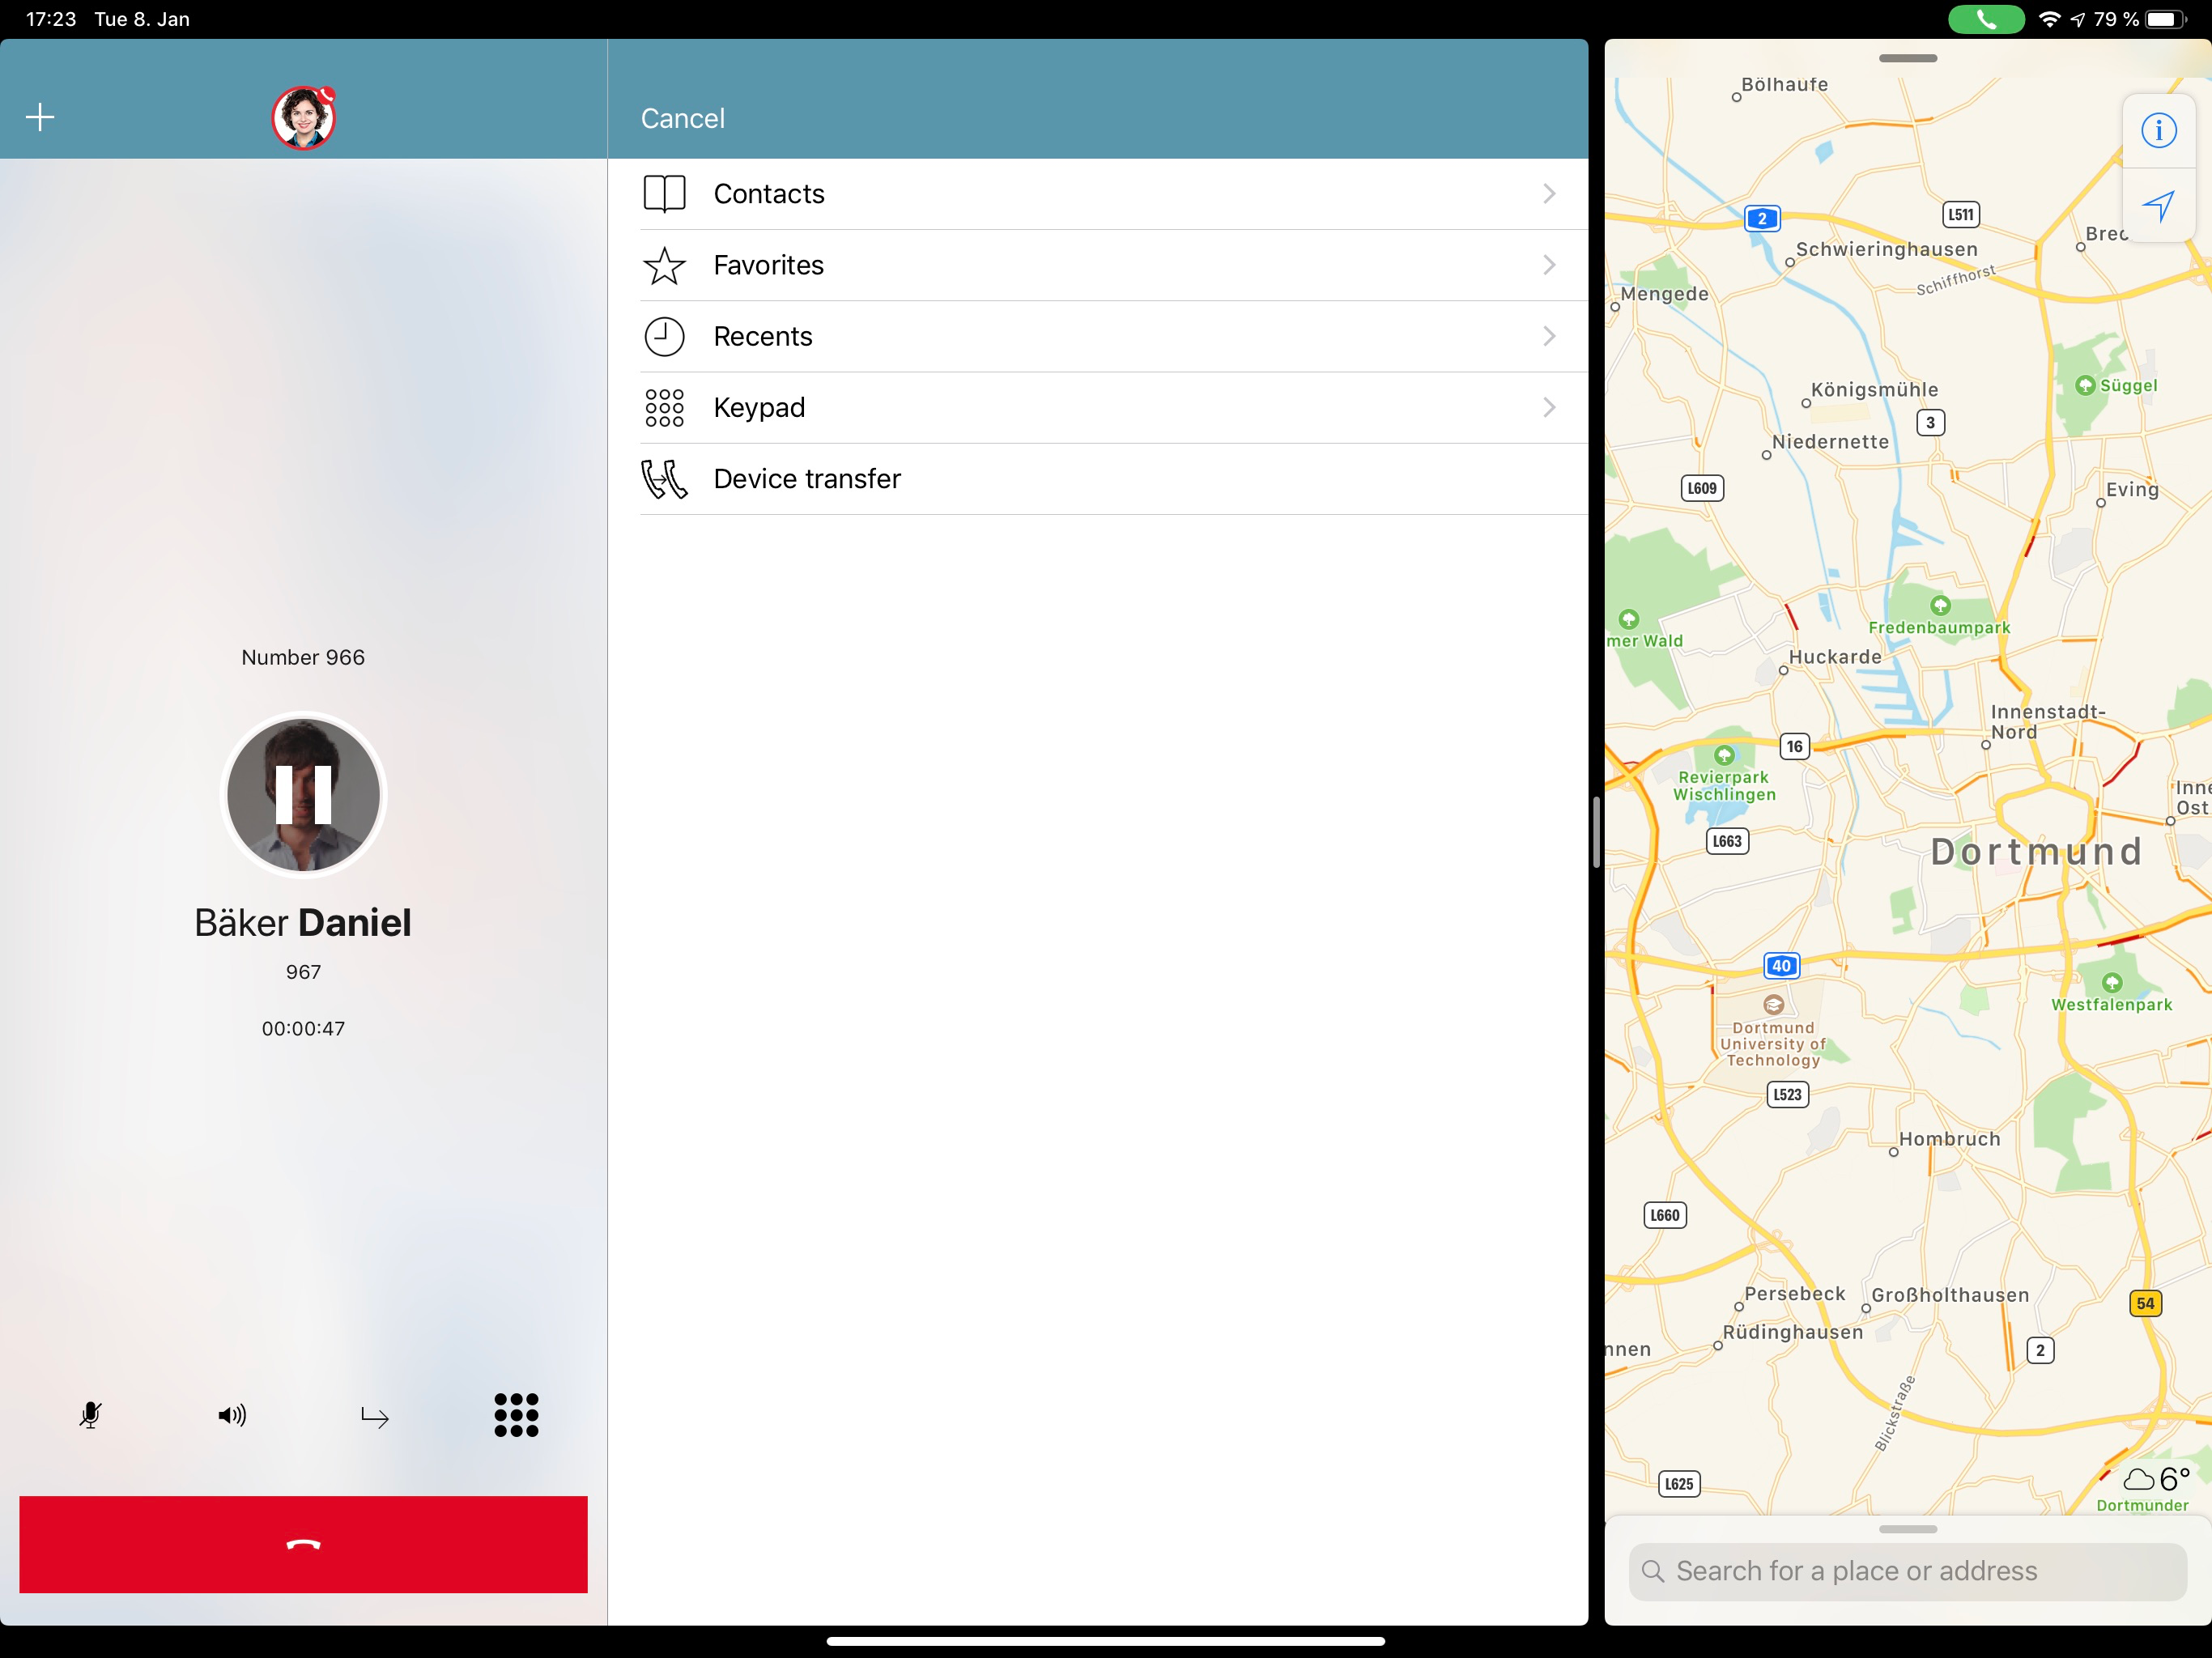Click the Maps search field

pyautogui.click(x=1907, y=1571)
